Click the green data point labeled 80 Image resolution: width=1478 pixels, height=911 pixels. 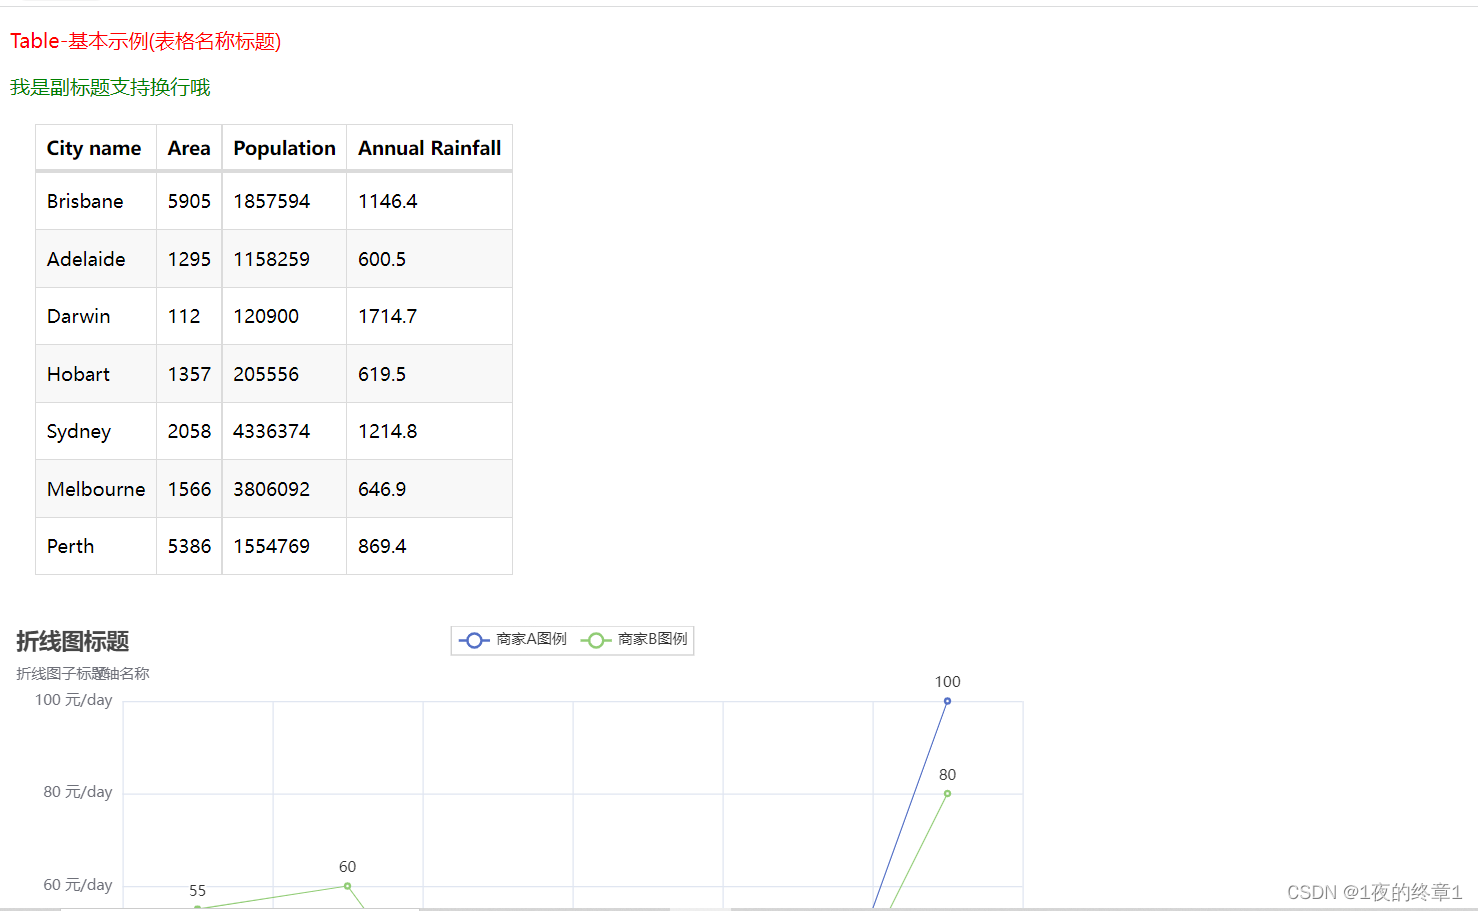pyautogui.click(x=947, y=794)
